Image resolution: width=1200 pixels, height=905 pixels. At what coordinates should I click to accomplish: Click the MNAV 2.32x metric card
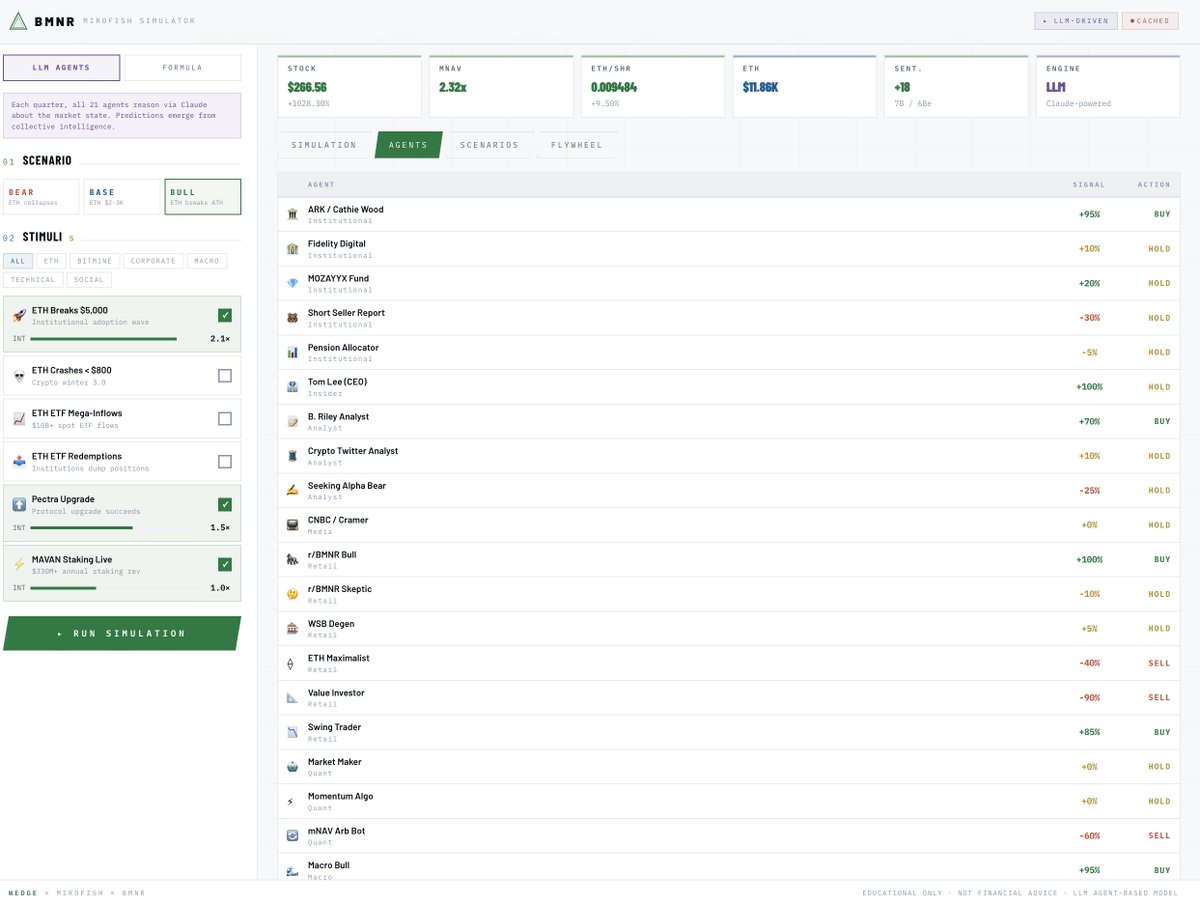pos(501,87)
